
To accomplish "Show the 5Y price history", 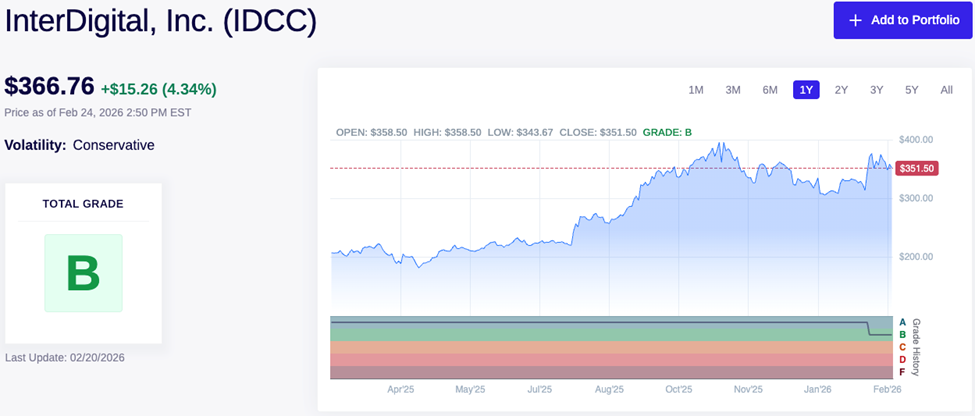I will 912,90.
